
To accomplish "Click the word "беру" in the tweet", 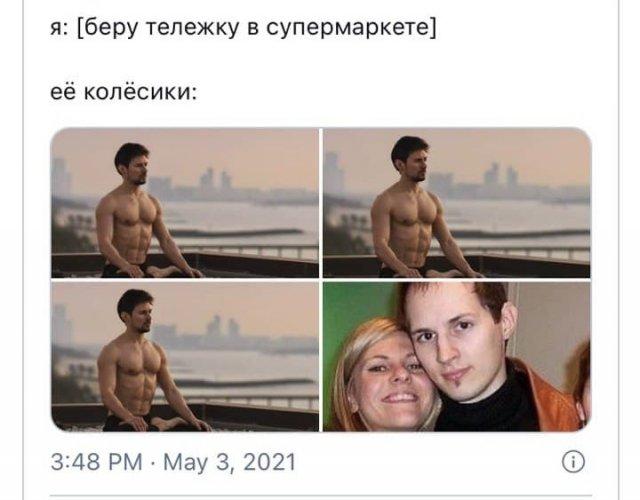I will point(106,28).
